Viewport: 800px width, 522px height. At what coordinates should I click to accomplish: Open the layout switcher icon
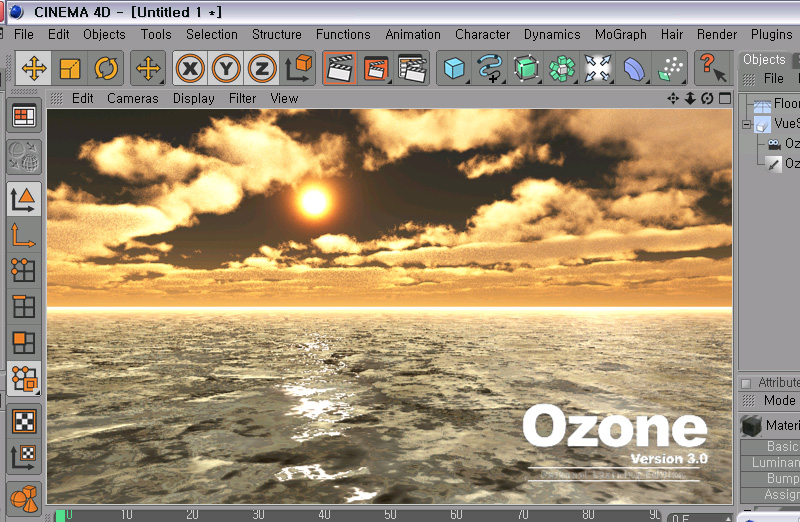pyautogui.click(x=24, y=117)
